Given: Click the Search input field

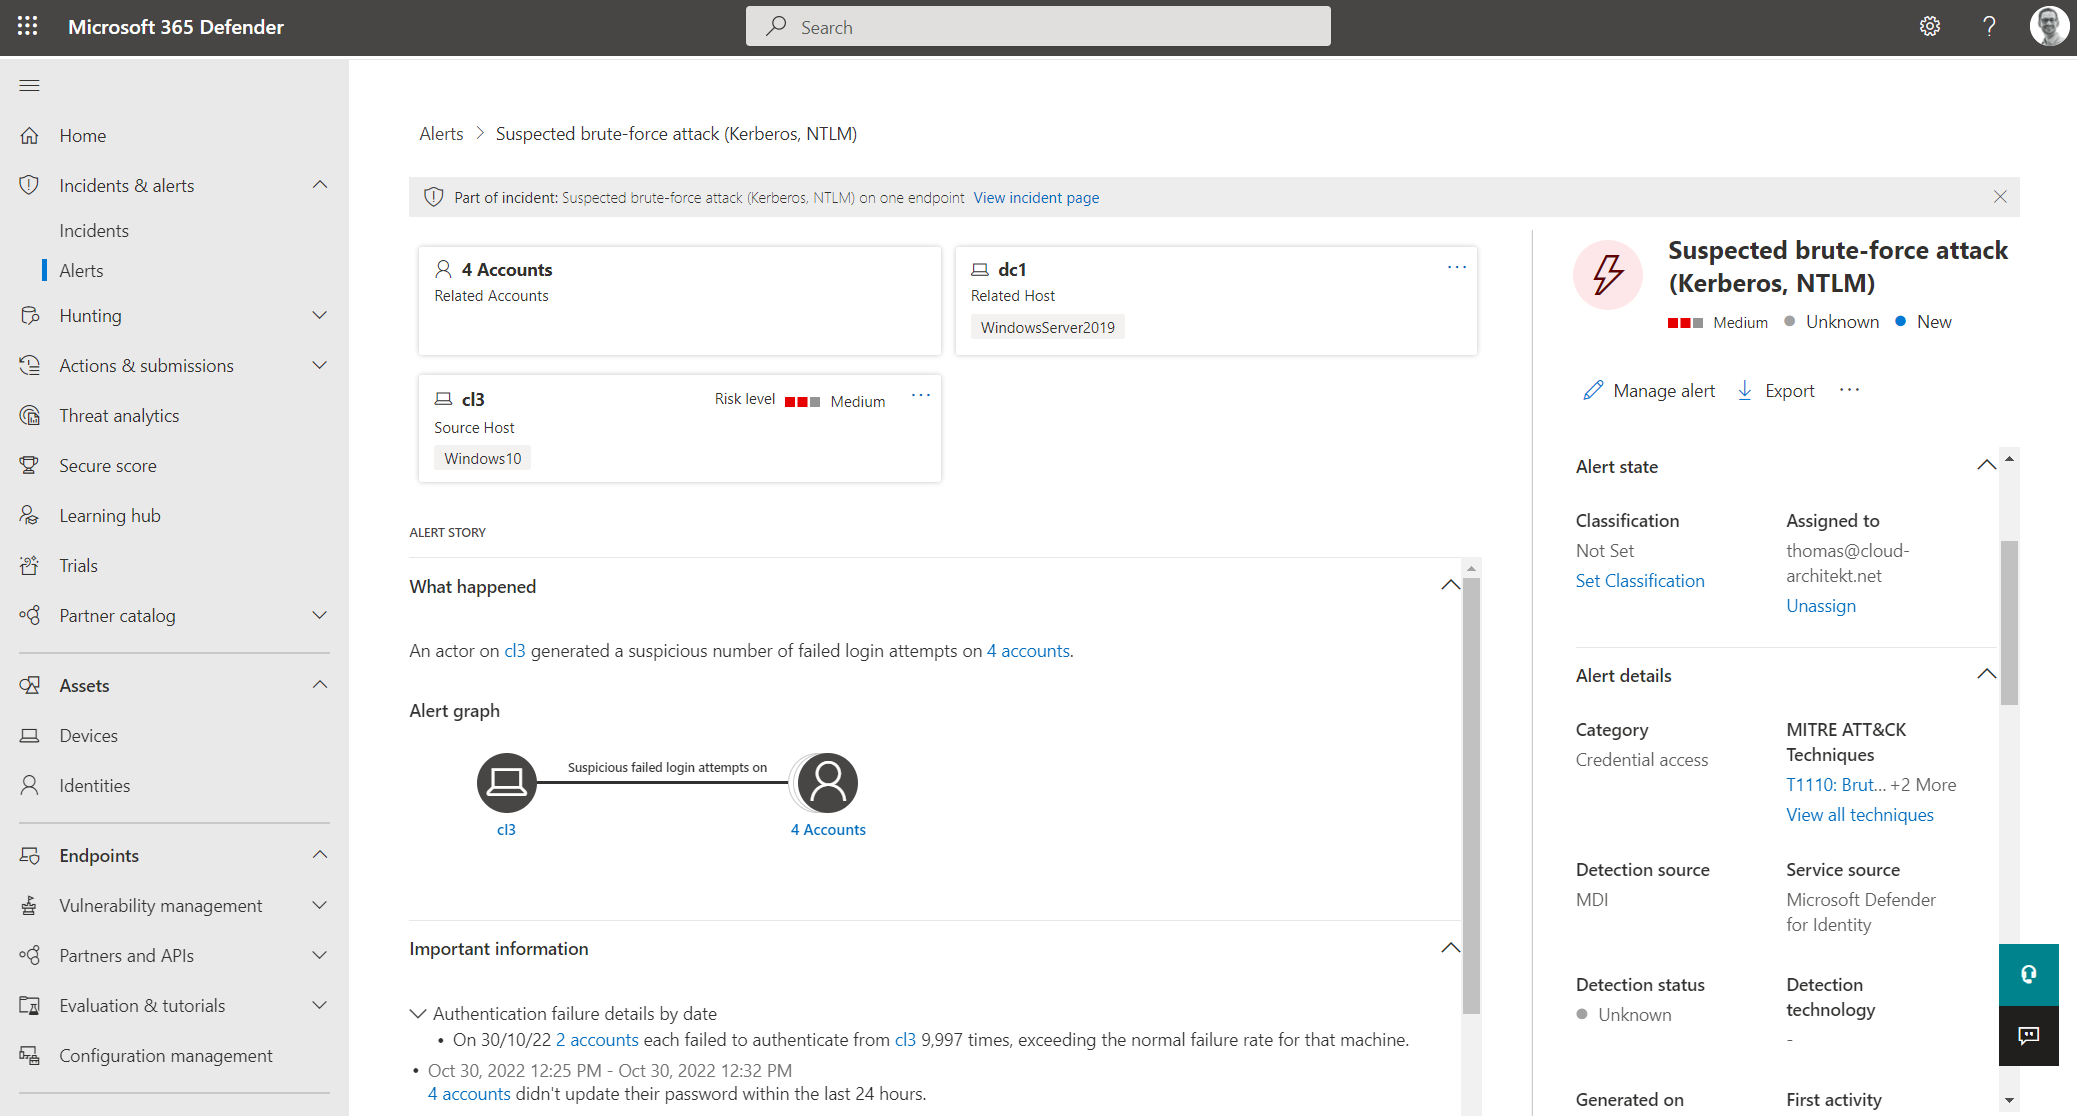Looking at the screenshot, I should [x=1038, y=26].
